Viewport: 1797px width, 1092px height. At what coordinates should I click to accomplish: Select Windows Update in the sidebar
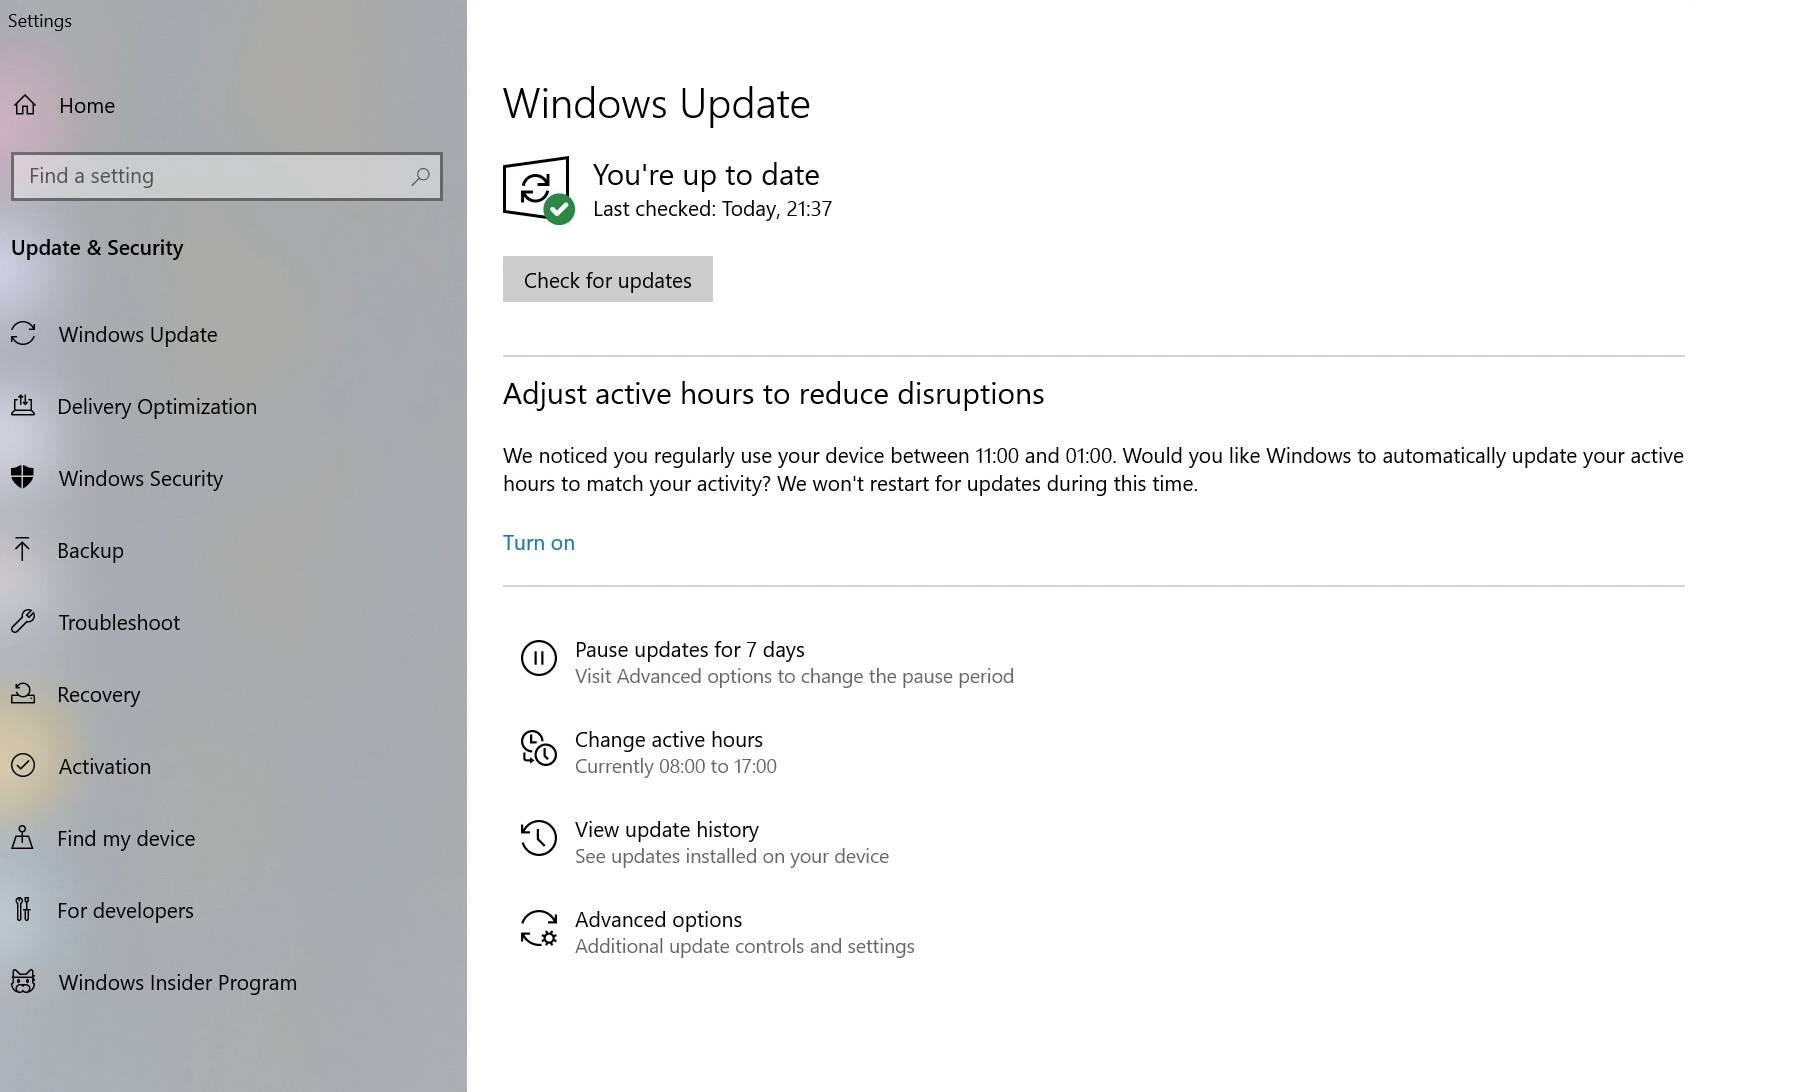[138, 334]
